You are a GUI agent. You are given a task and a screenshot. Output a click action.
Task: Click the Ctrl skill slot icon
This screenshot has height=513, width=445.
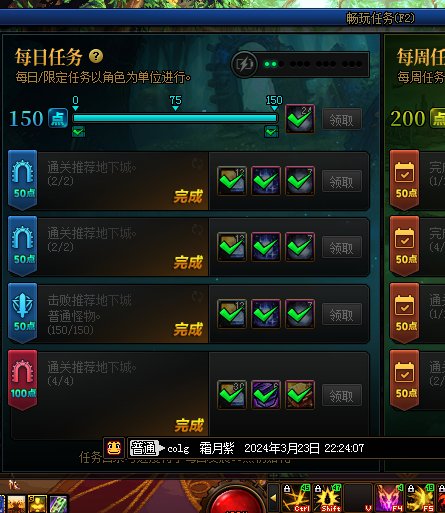point(296,498)
